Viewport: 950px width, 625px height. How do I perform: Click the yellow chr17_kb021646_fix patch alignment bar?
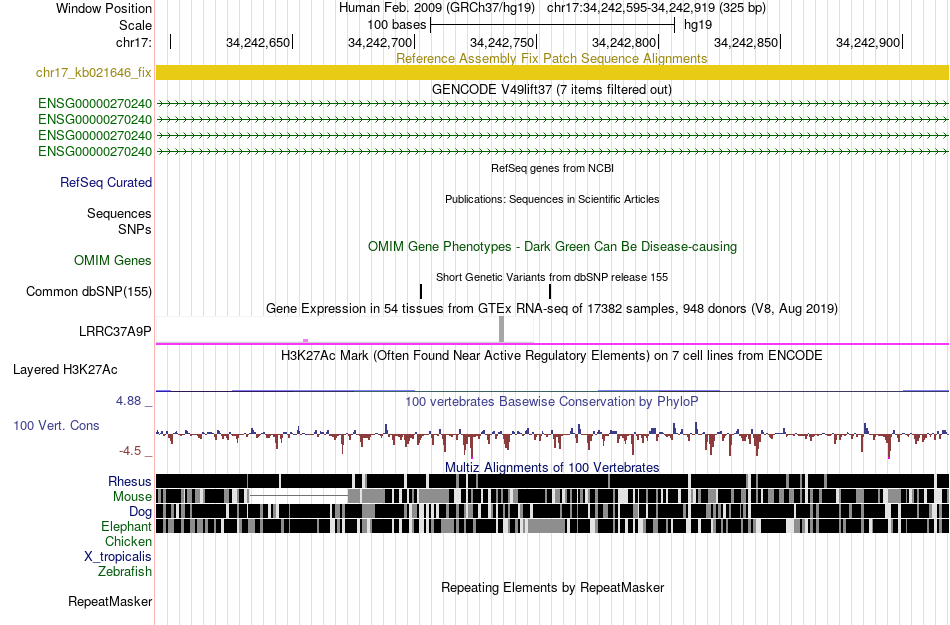click(552, 73)
